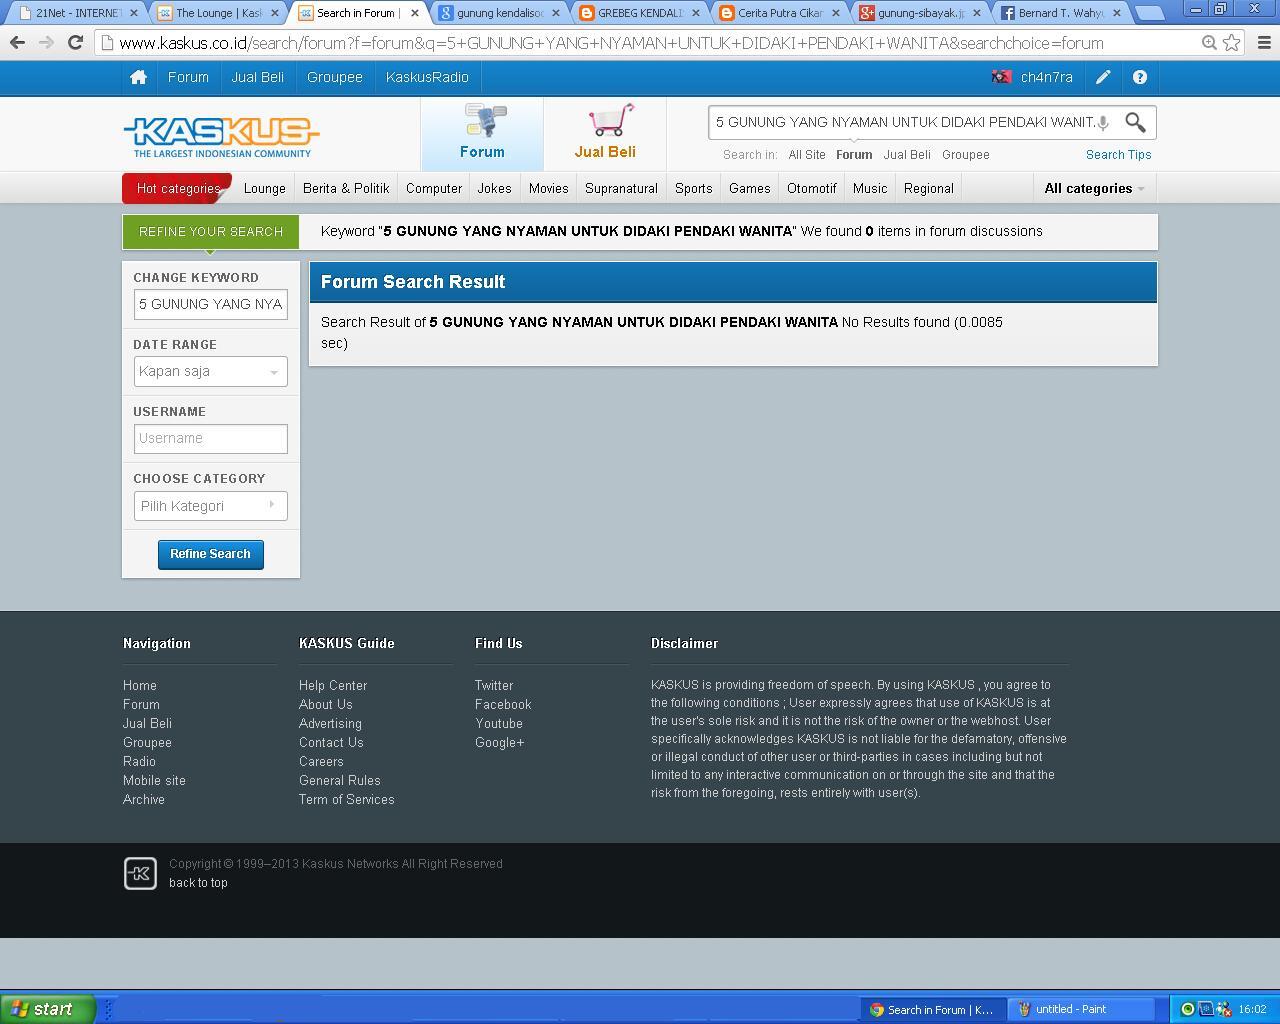Click the Windows start button
The width and height of the screenshot is (1280, 1024).
(x=47, y=1010)
